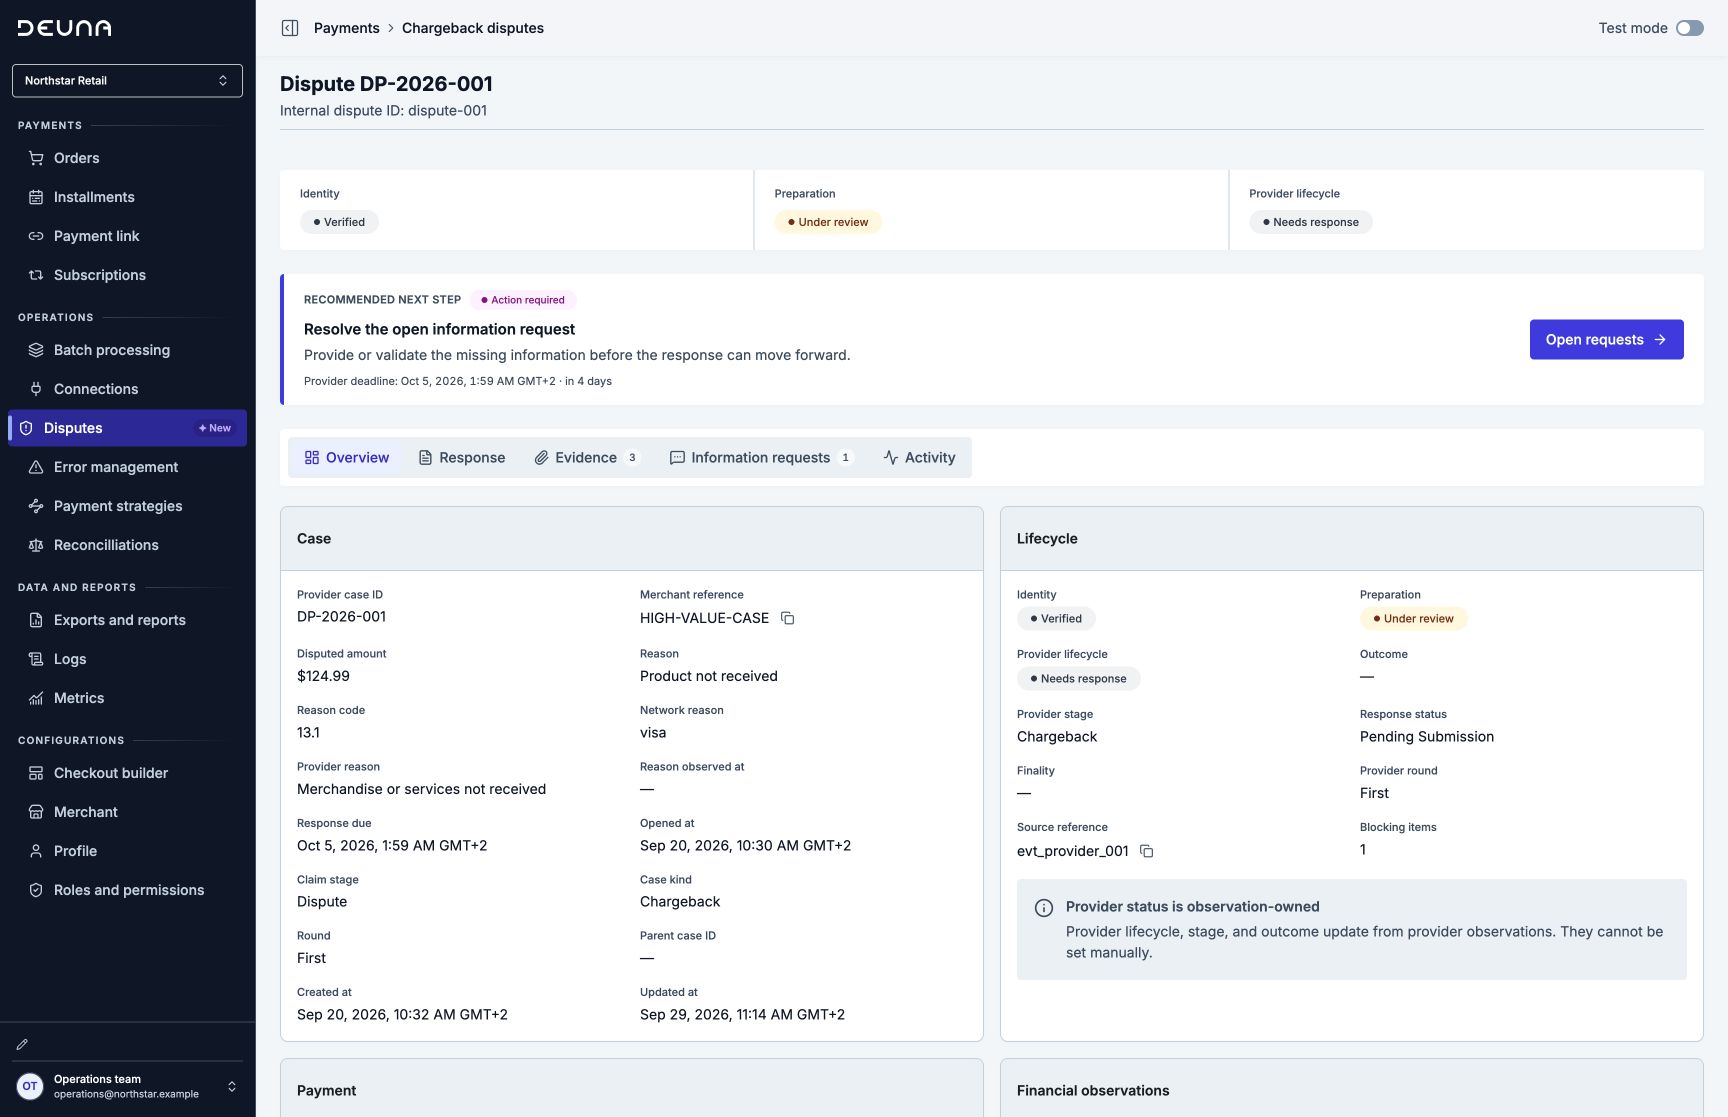Viewport: 1728px width, 1117px height.
Task: Toggle Test mode switch
Action: (1690, 28)
